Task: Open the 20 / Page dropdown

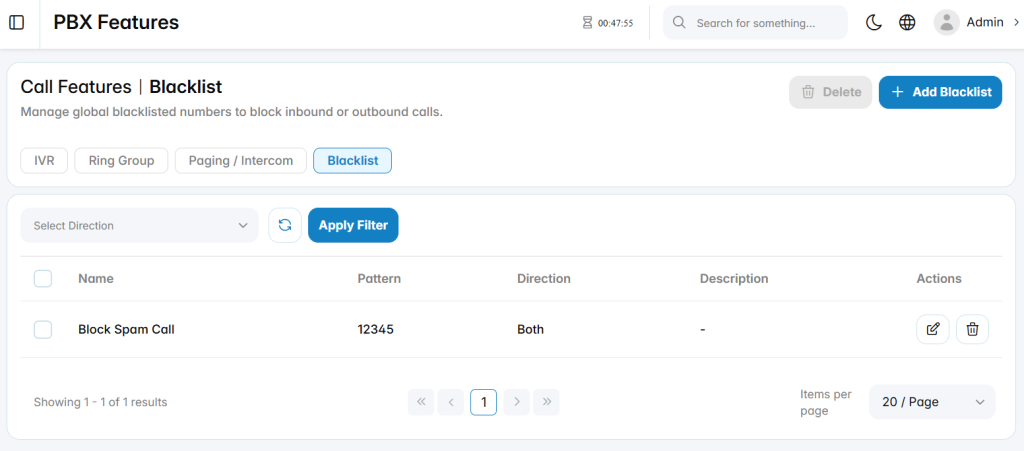Action: tap(932, 402)
